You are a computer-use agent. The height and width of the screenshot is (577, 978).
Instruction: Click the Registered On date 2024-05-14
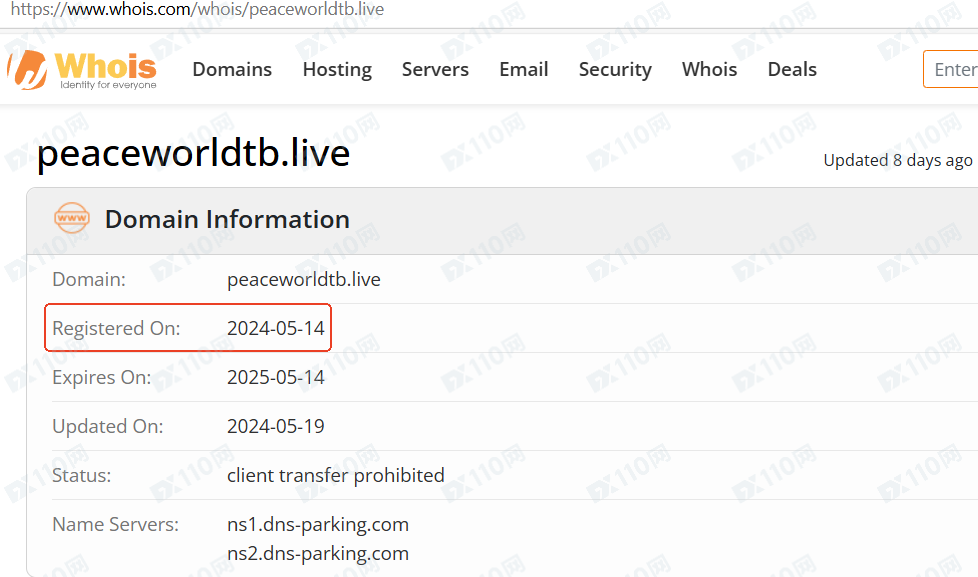pyautogui.click(x=276, y=328)
